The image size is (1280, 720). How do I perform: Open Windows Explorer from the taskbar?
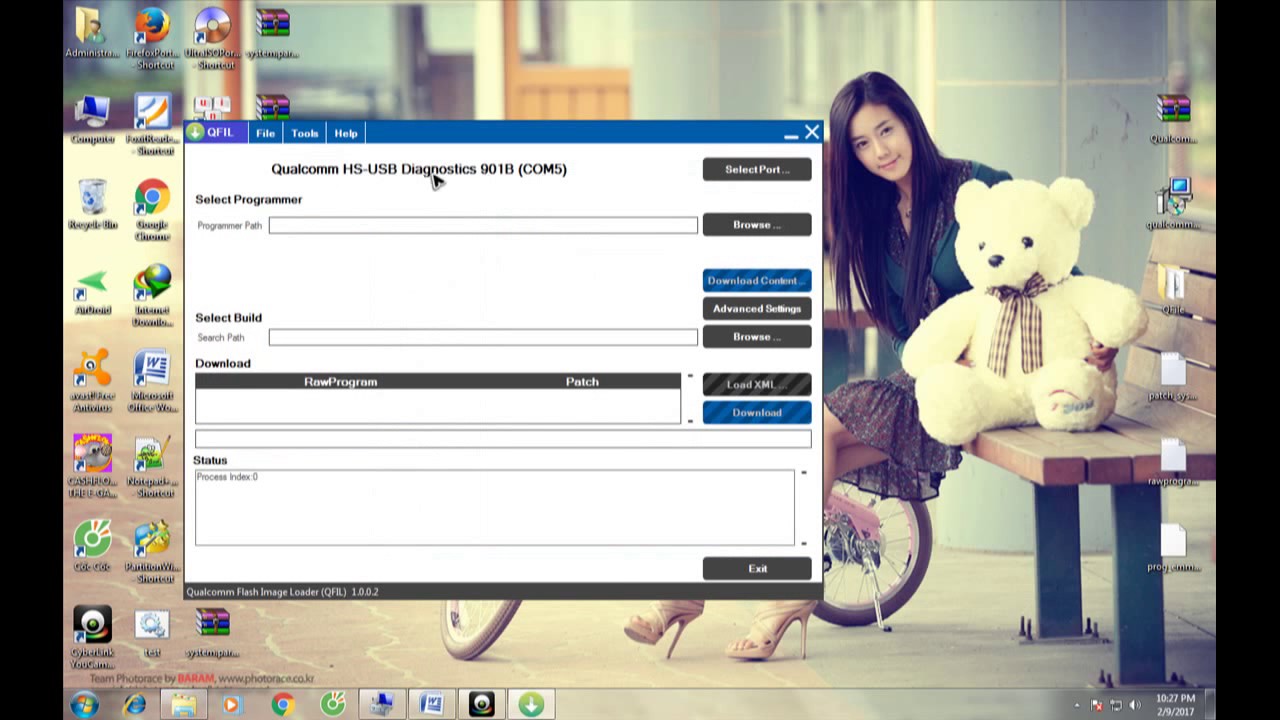[184, 705]
